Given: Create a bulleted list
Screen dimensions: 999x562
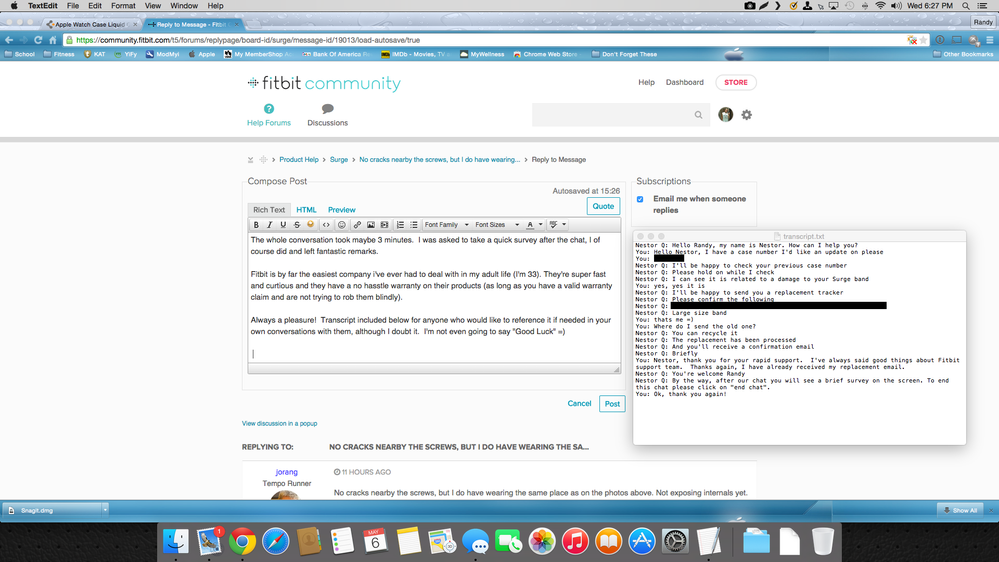Looking at the screenshot, I should (x=413, y=225).
